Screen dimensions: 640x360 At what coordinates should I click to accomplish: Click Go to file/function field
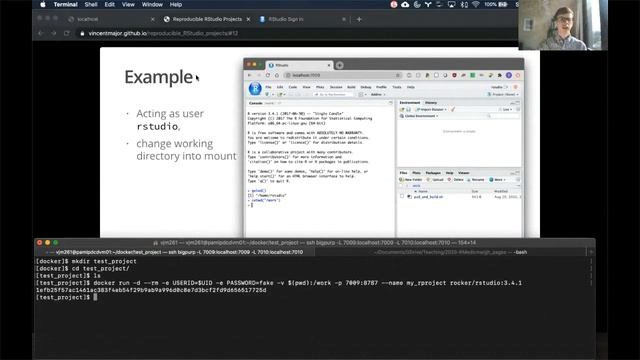click(x=334, y=94)
